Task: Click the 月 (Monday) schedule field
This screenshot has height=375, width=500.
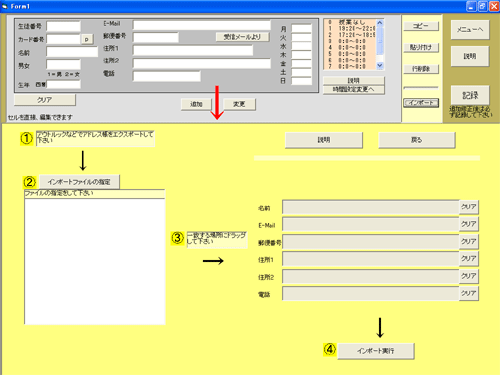Action: click(x=301, y=28)
